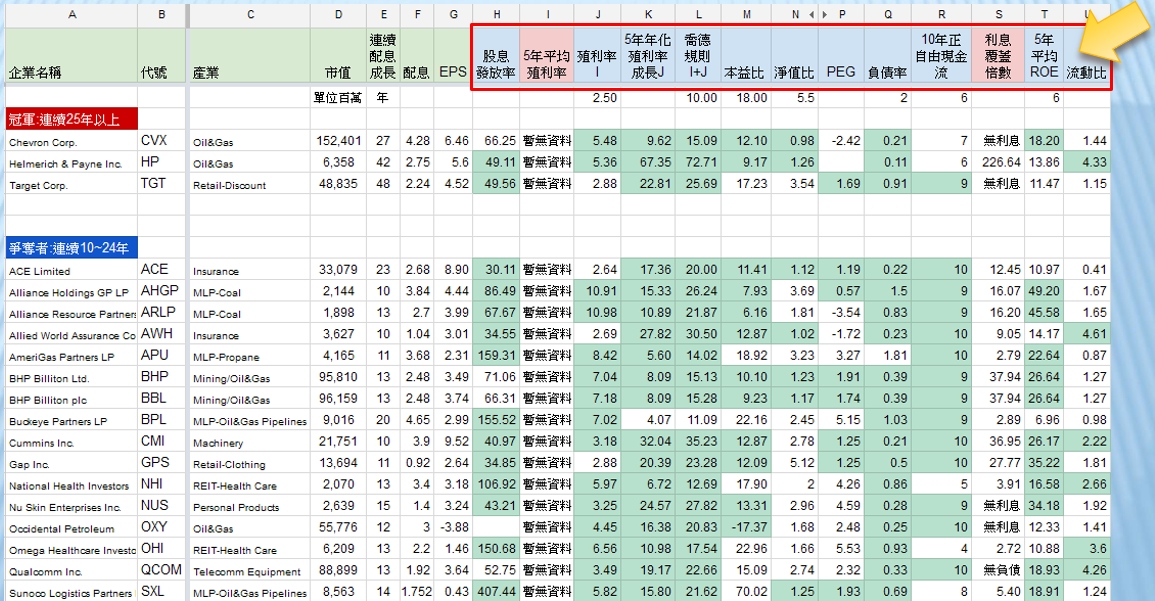Click the 喬德規則 I+J header cell
Viewport: 1155px width, 601px height.
pos(698,56)
